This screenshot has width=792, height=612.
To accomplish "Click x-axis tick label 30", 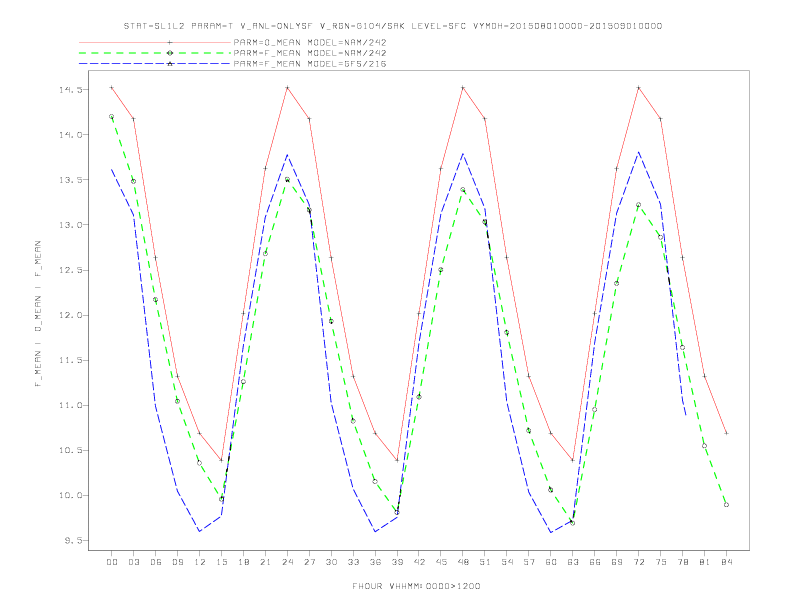I will click(331, 562).
